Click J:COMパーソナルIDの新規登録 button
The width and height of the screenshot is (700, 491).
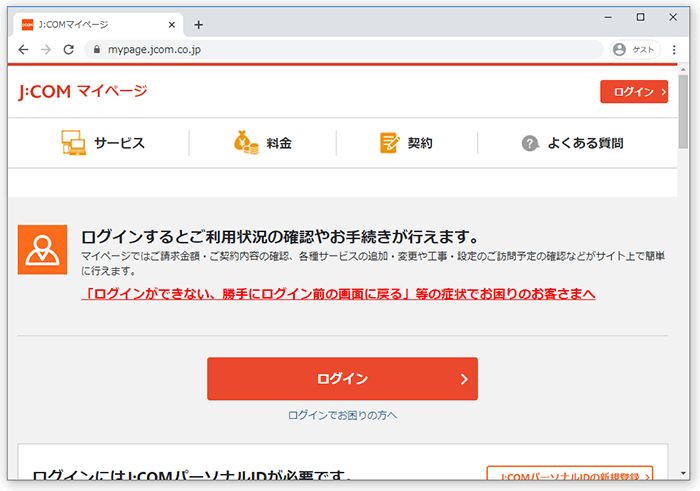pos(570,473)
